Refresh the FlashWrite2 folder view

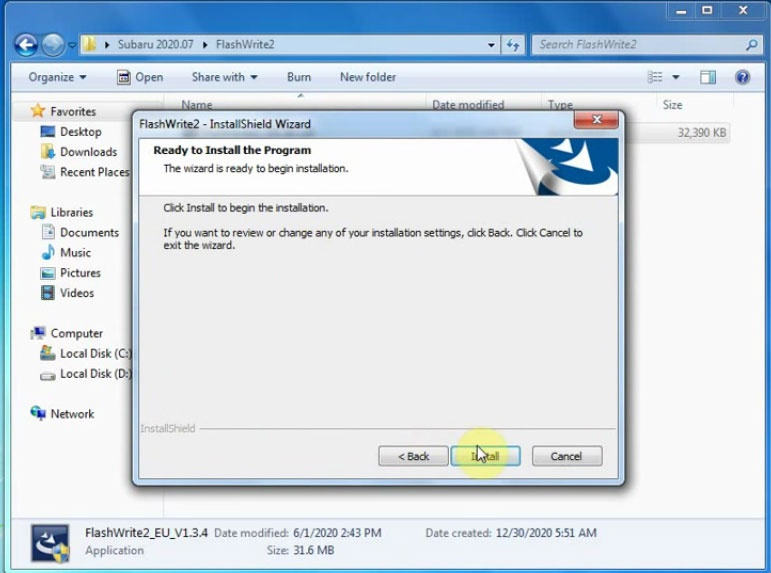(513, 45)
